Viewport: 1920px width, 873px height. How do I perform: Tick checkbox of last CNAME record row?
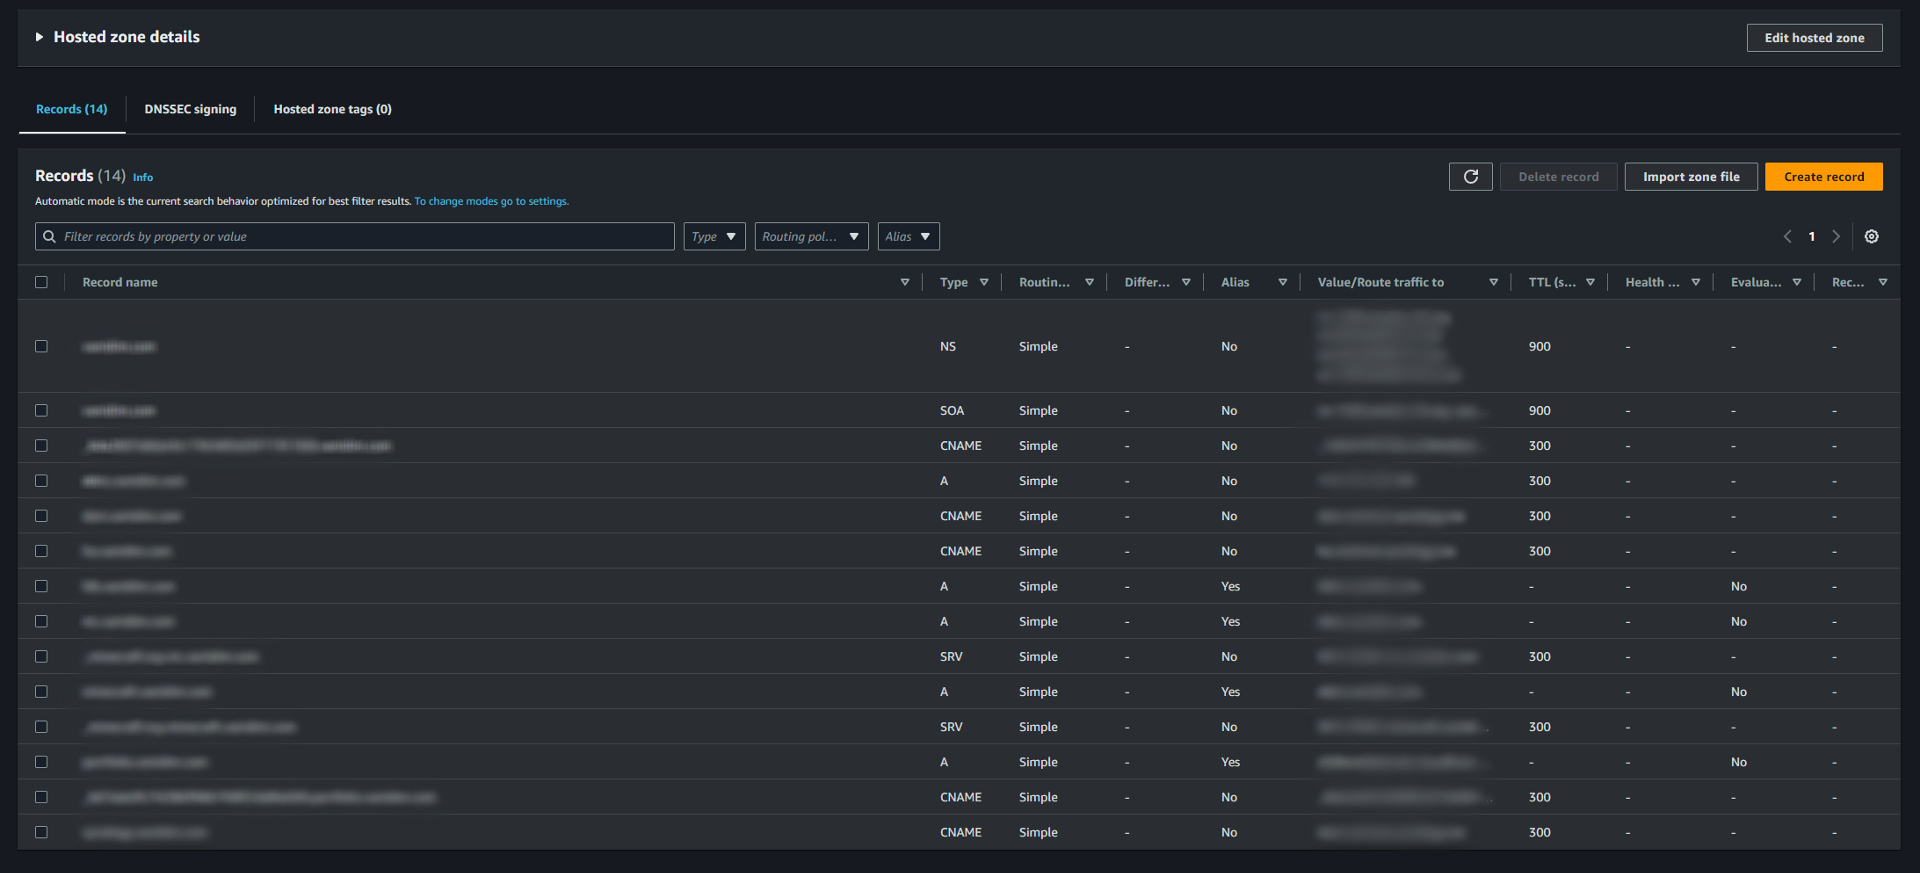pos(41,832)
